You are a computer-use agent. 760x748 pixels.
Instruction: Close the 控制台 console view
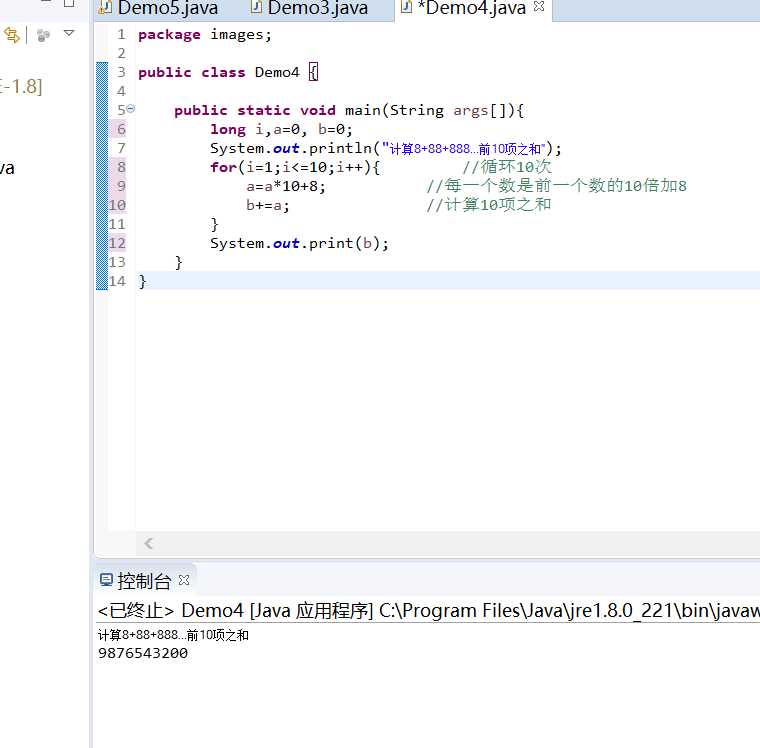pyautogui.click(x=184, y=580)
